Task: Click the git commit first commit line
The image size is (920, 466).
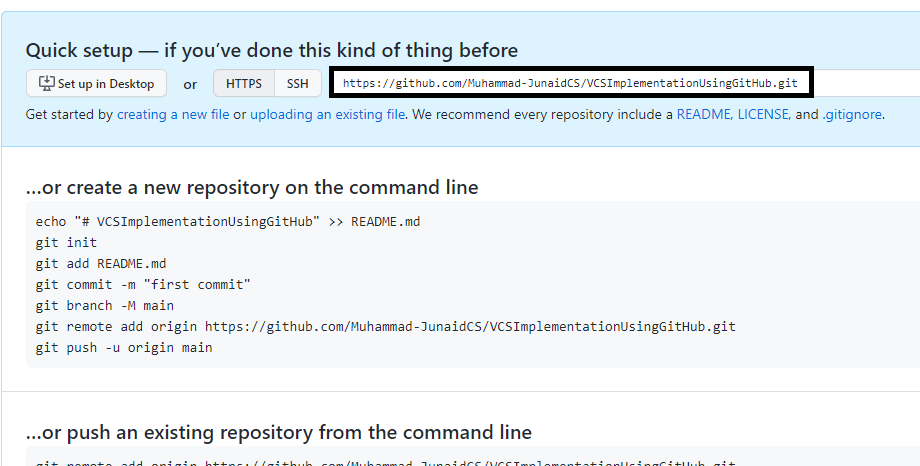Action: click(x=143, y=285)
